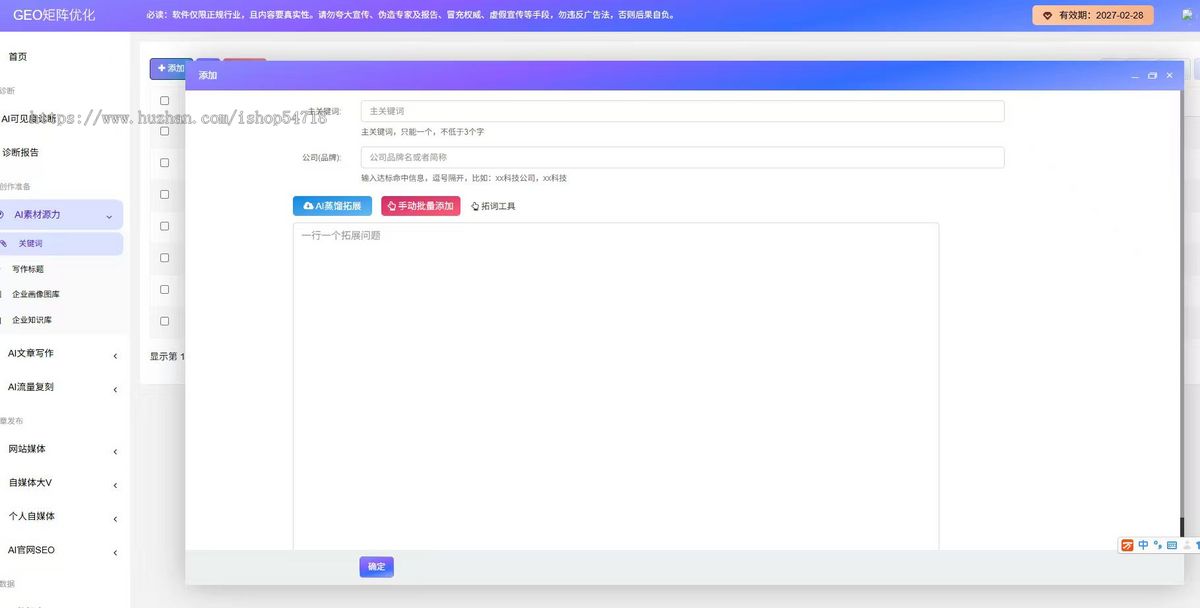Toggle the select-all checkbox in table header
This screenshot has height=608, width=1200.
[x=165, y=100]
